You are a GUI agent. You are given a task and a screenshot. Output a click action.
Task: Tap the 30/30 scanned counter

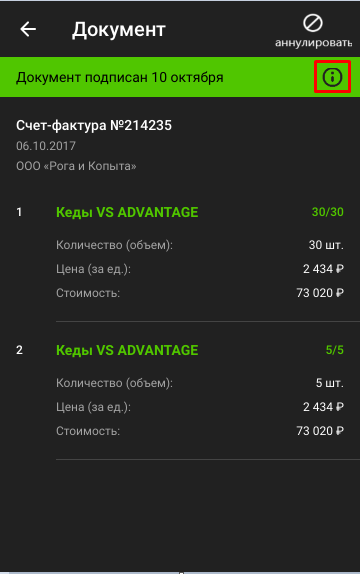pyautogui.click(x=327, y=212)
